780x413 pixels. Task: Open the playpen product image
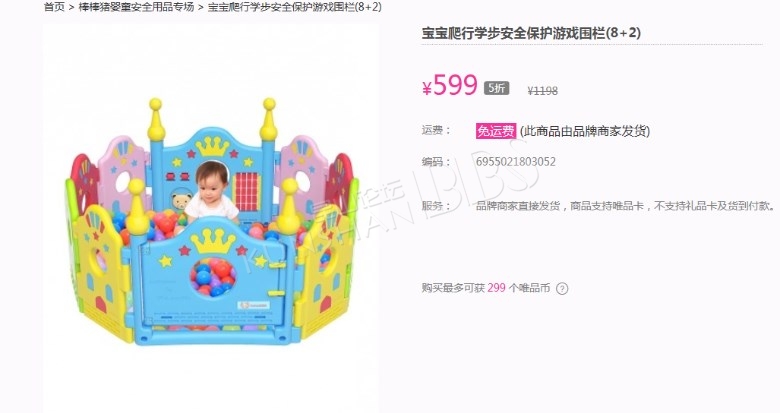coord(211,221)
